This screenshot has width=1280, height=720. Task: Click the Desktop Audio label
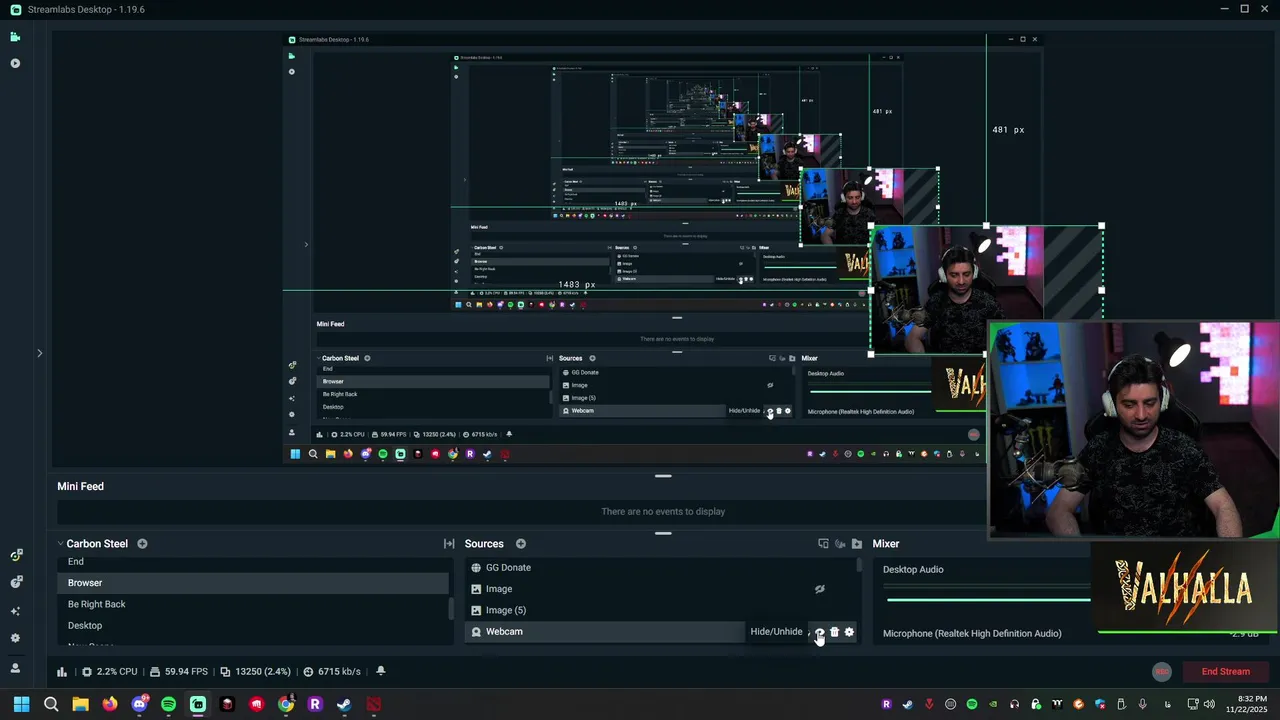(913, 570)
